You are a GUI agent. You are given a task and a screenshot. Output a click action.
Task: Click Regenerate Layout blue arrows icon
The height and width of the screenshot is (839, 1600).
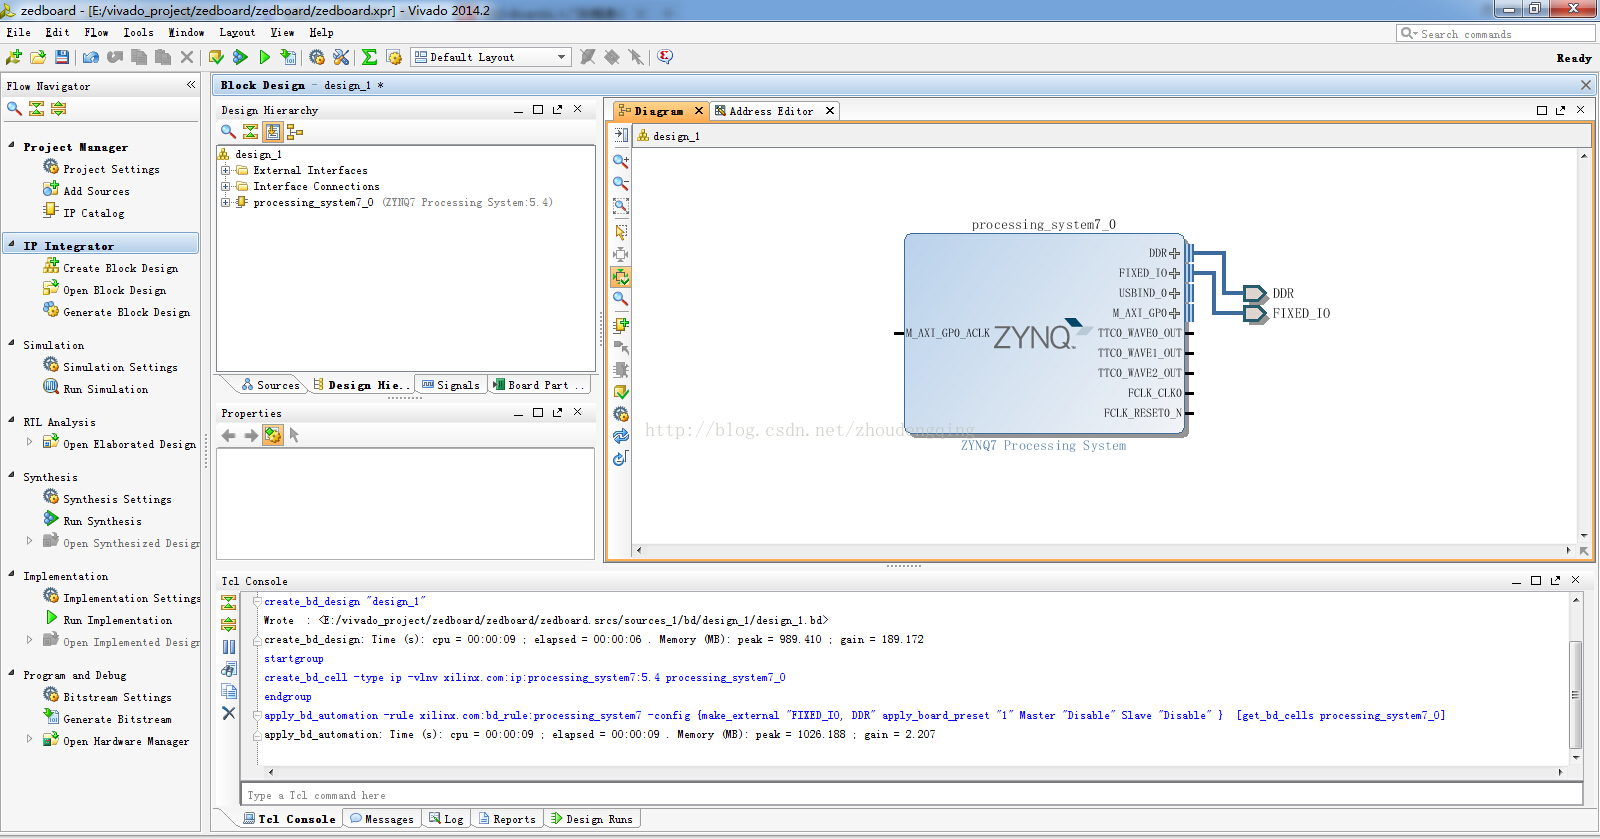pyautogui.click(x=621, y=436)
